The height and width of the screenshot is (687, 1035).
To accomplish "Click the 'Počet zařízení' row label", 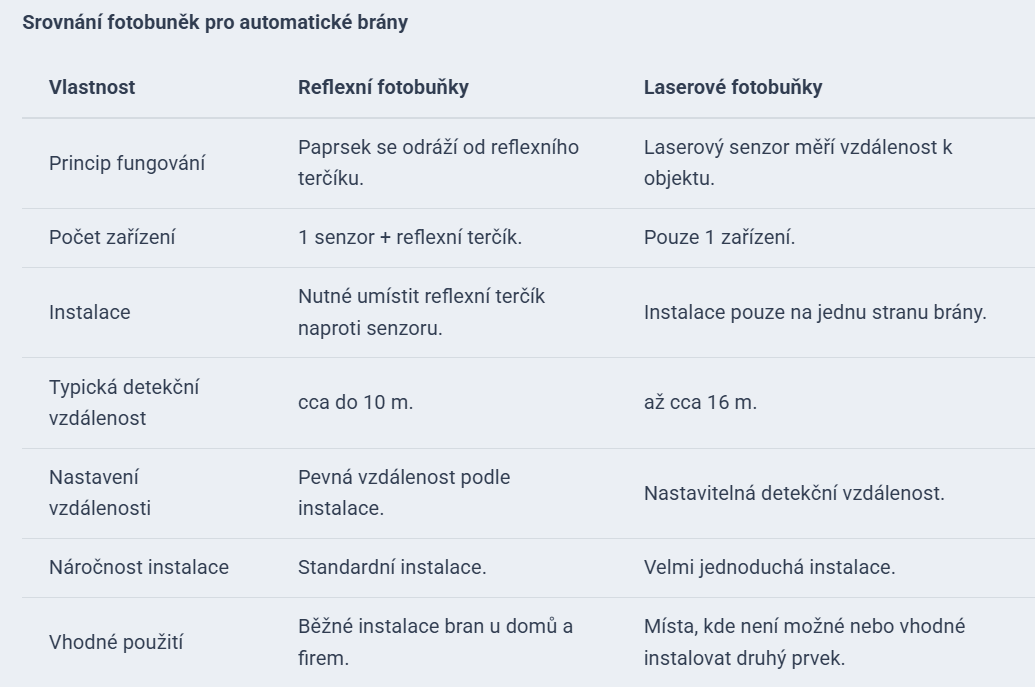I will click(112, 237).
